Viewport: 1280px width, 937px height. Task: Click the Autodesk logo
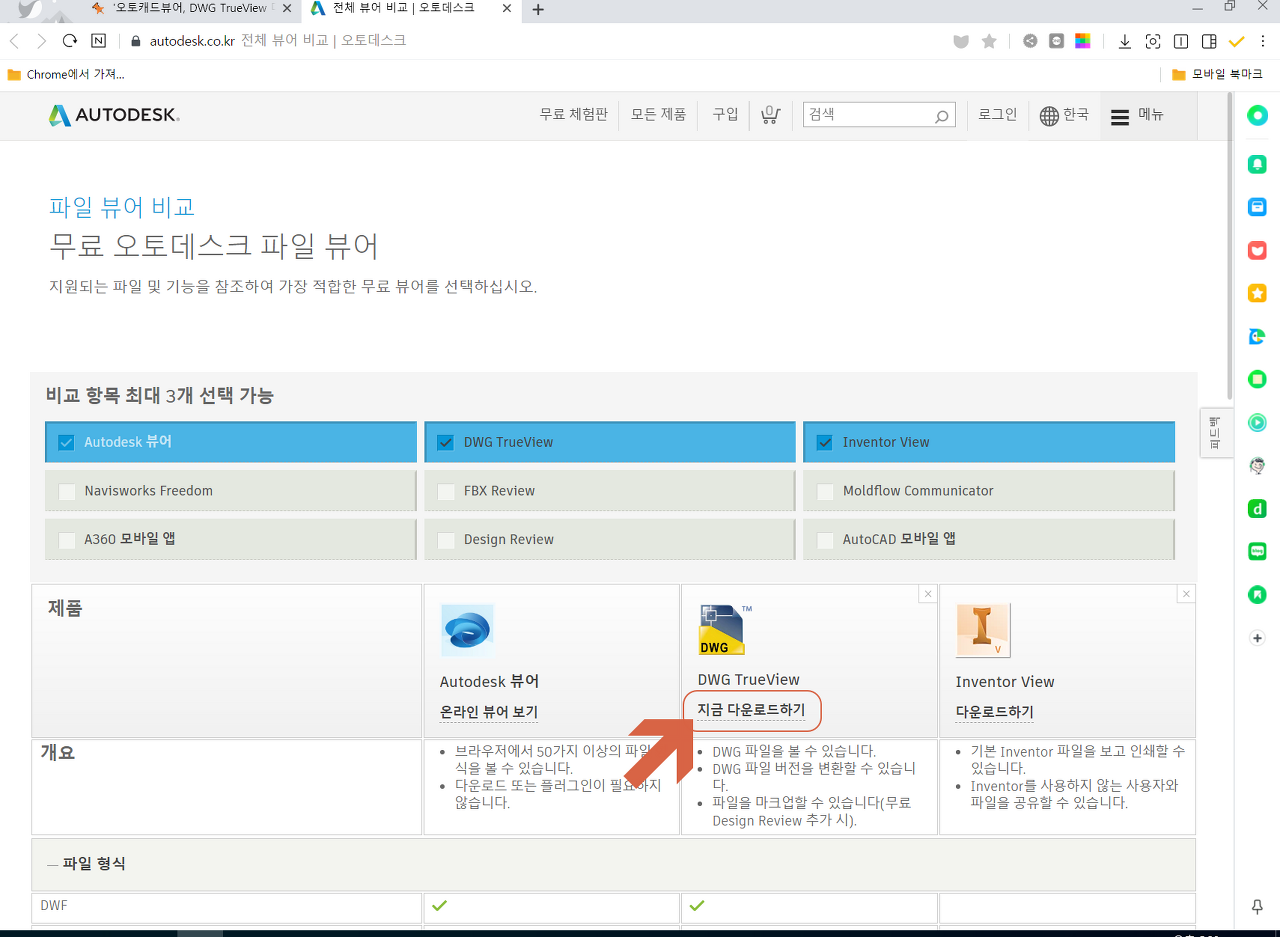(x=114, y=116)
